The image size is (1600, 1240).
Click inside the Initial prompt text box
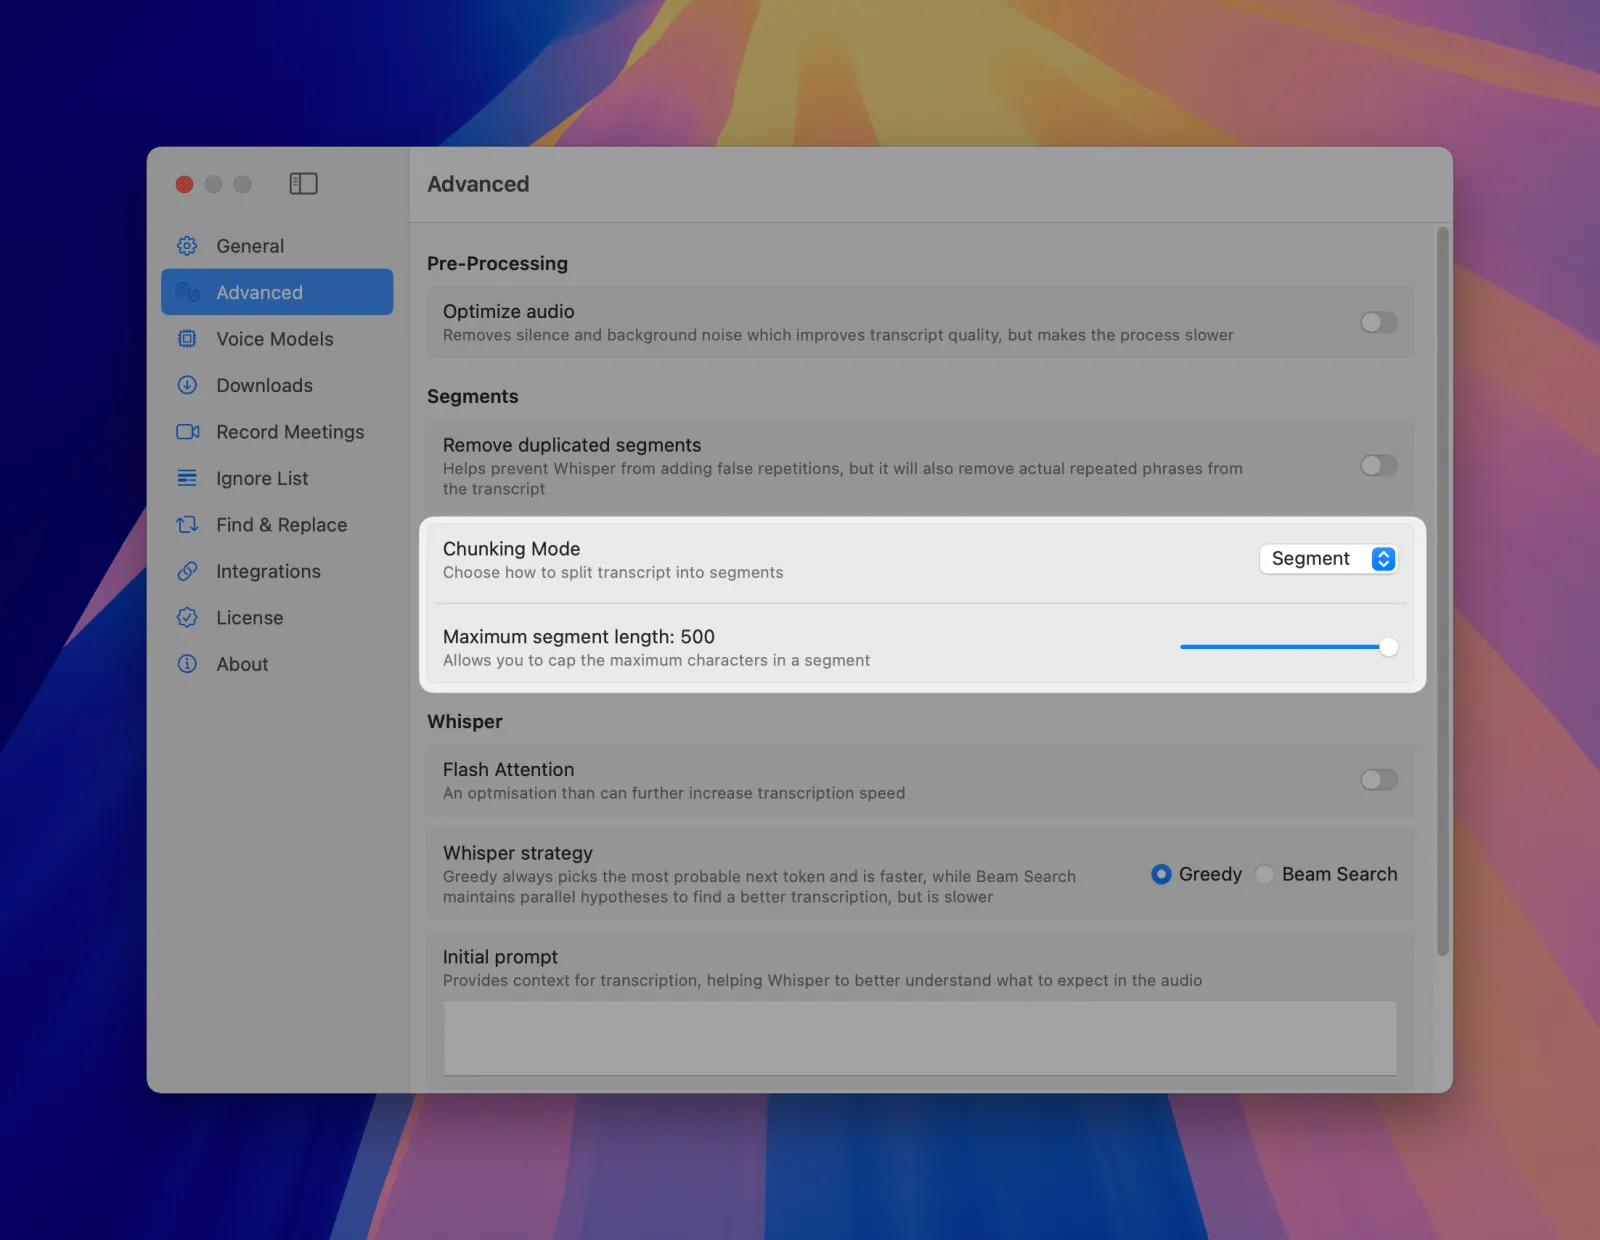pyautogui.click(x=920, y=1038)
